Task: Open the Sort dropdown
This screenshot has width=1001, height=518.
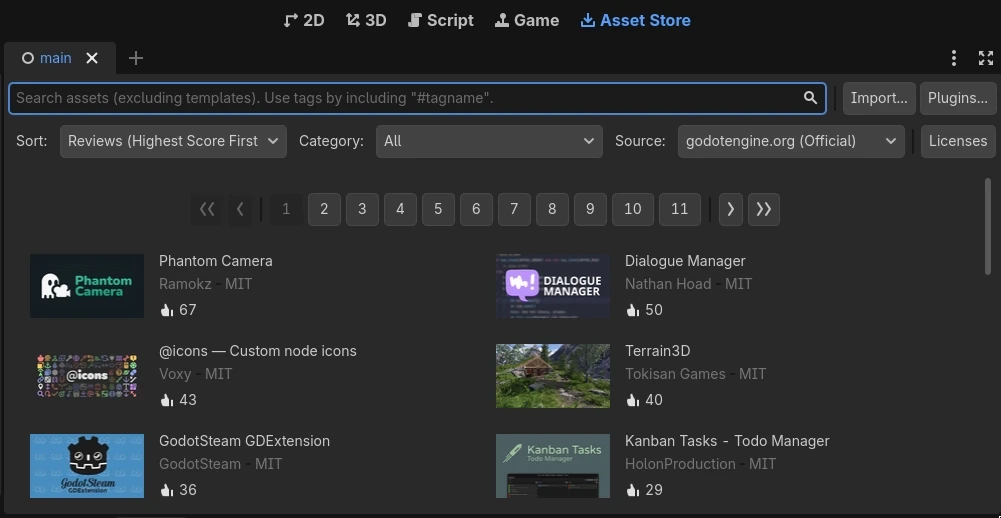Action: (x=173, y=141)
